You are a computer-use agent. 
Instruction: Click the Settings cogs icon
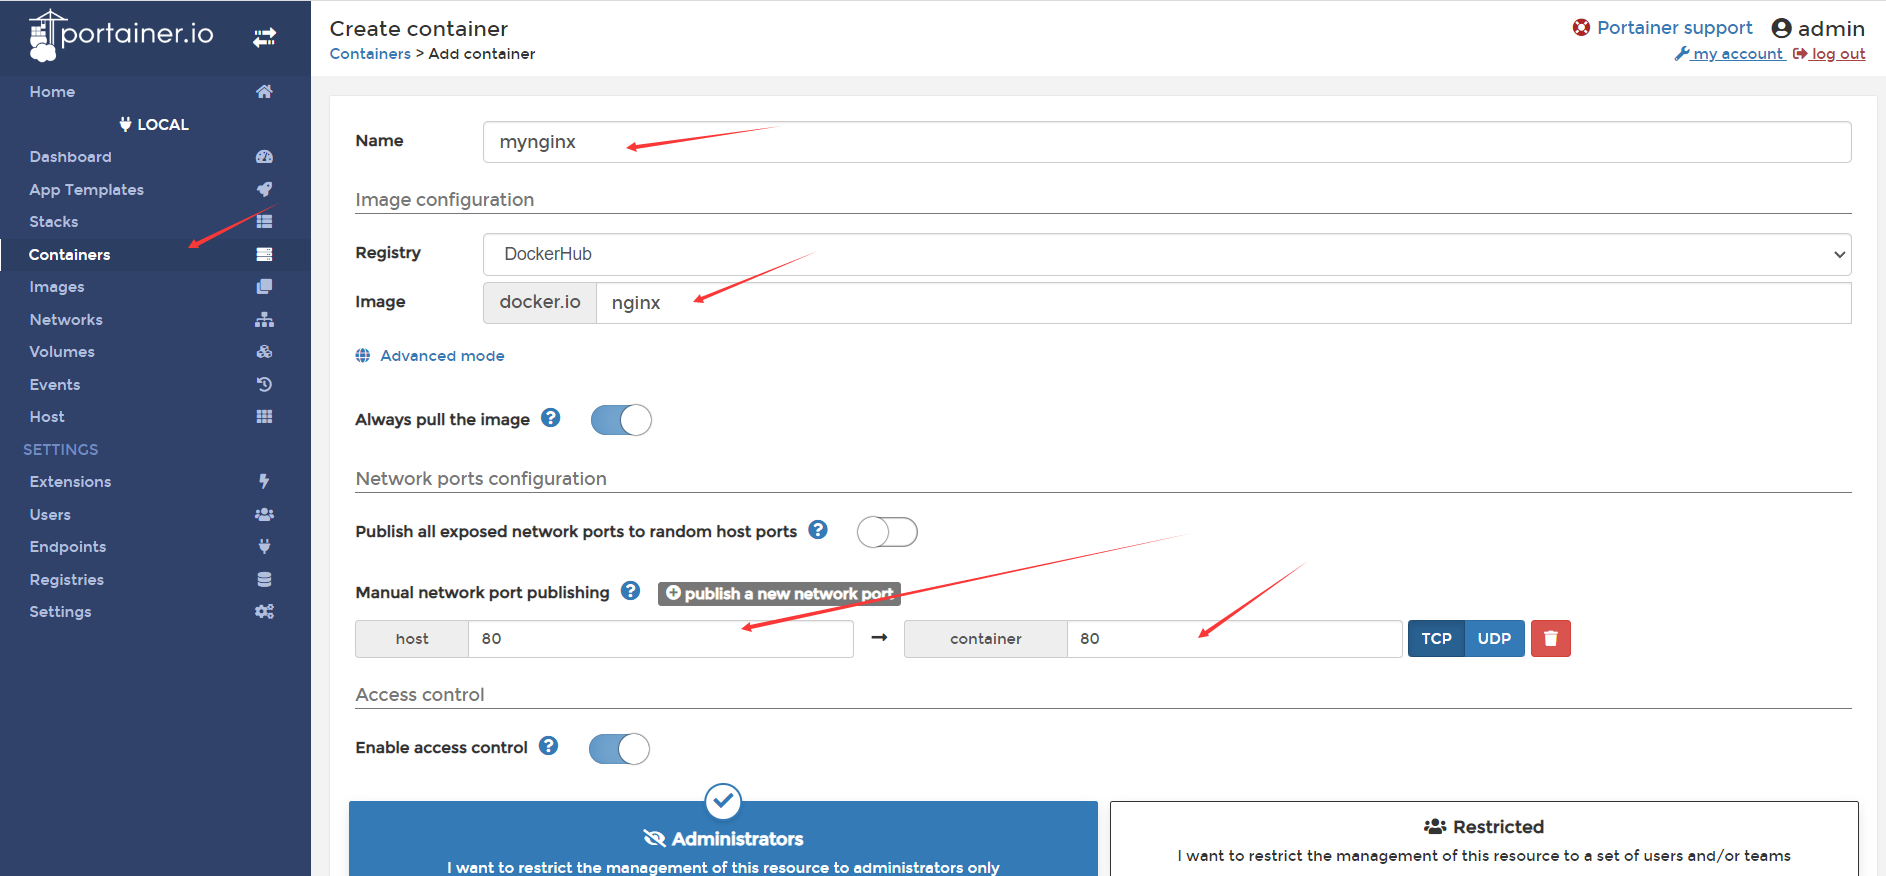[264, 612]
